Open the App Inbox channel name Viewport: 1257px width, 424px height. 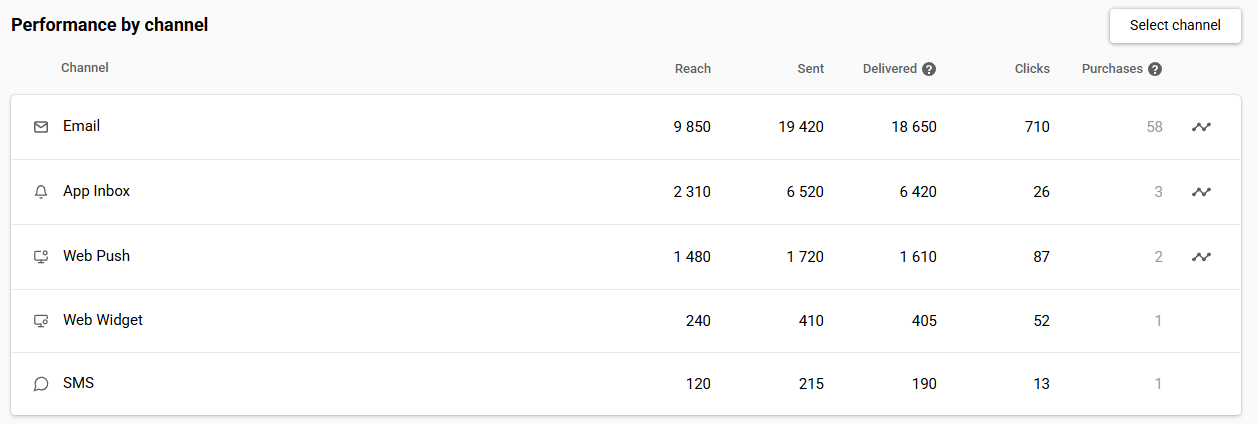point(97,191)
